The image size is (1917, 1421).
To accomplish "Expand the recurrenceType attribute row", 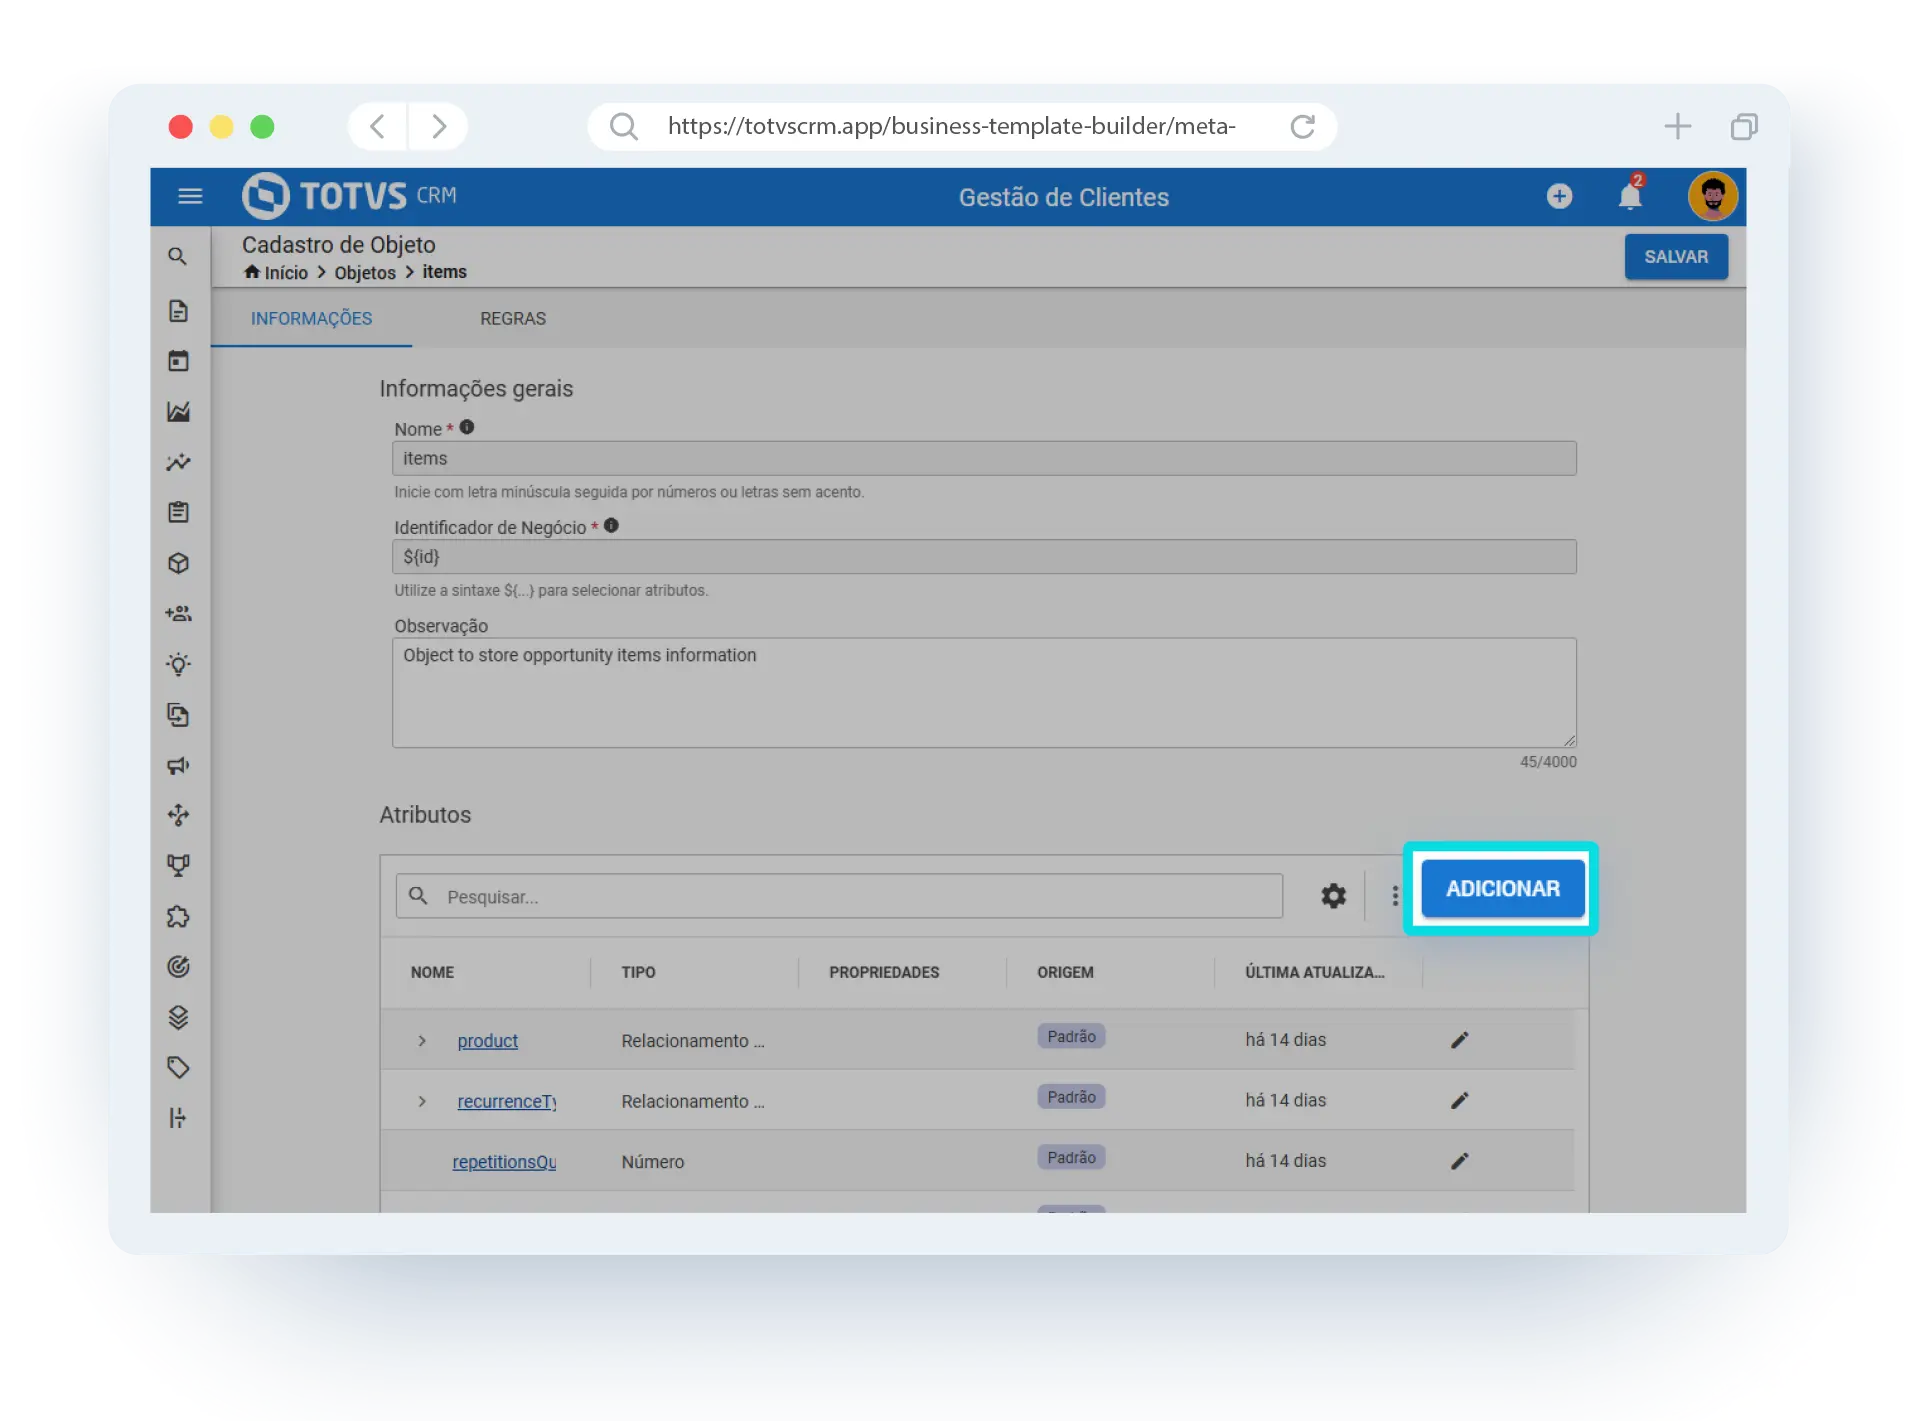I will [422, 1101].
